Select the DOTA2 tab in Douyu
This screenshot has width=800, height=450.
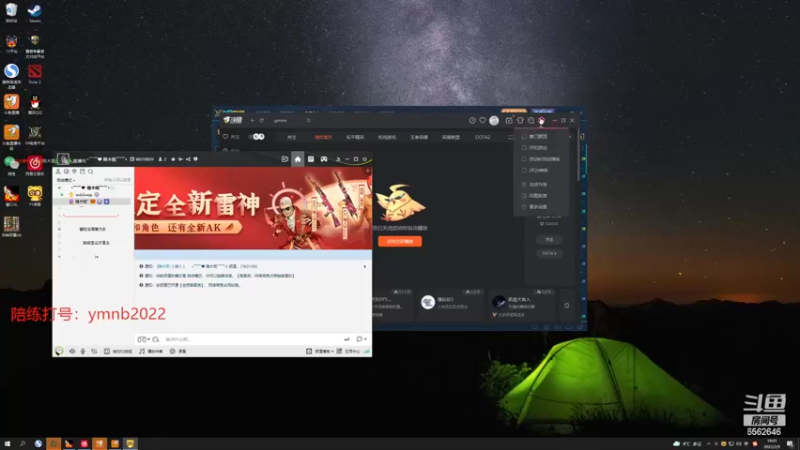point(483,137)
